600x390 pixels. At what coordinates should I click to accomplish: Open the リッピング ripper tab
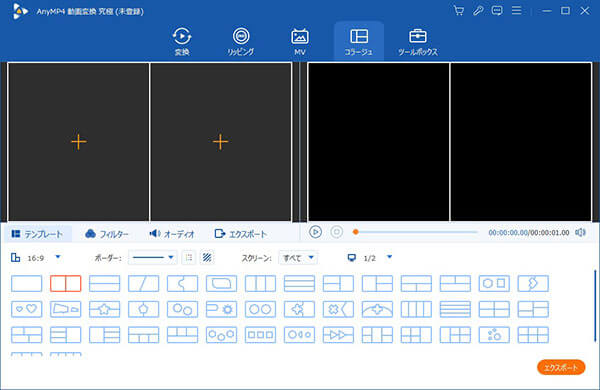[x=241, y=41]
